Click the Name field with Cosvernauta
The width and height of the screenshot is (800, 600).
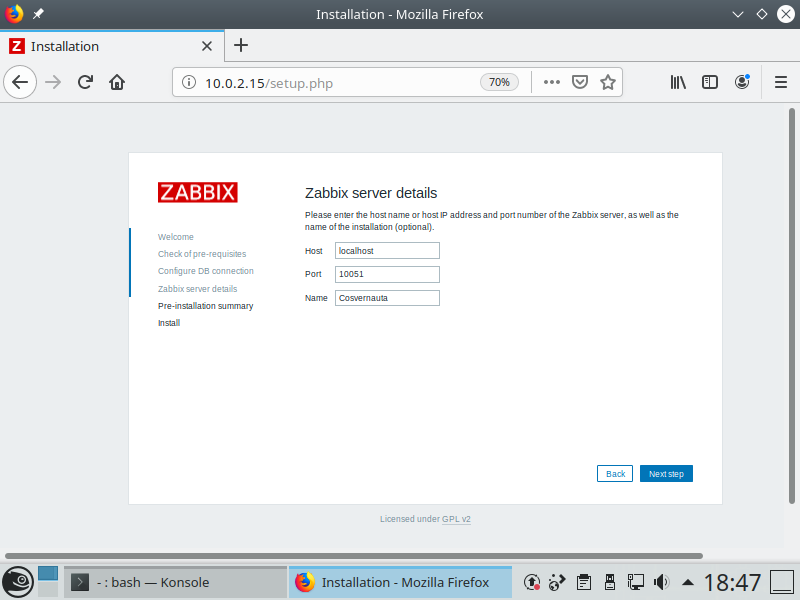(x=387, y=298)
